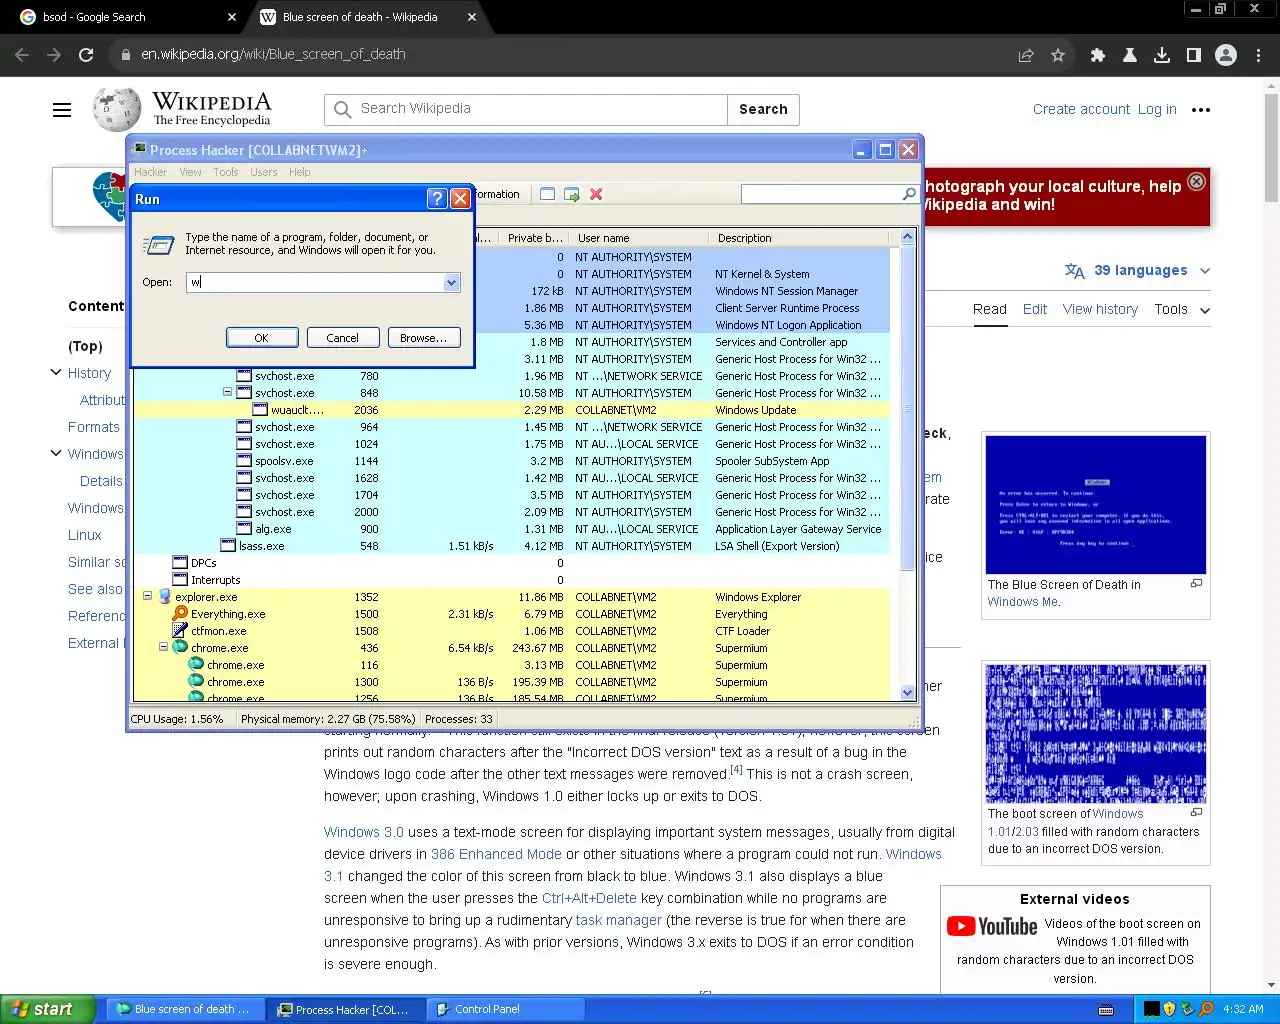Screen dimensions: 1280x1024
Task: Click the Chrome experiments flask icon
Action: tap(1130, 55)
